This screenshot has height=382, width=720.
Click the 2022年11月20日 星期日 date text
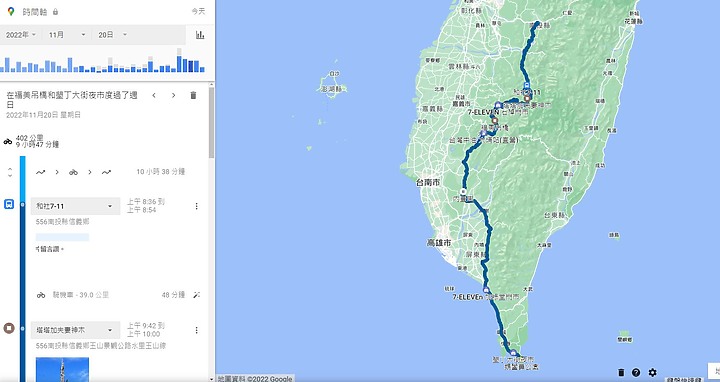point(44,115)
